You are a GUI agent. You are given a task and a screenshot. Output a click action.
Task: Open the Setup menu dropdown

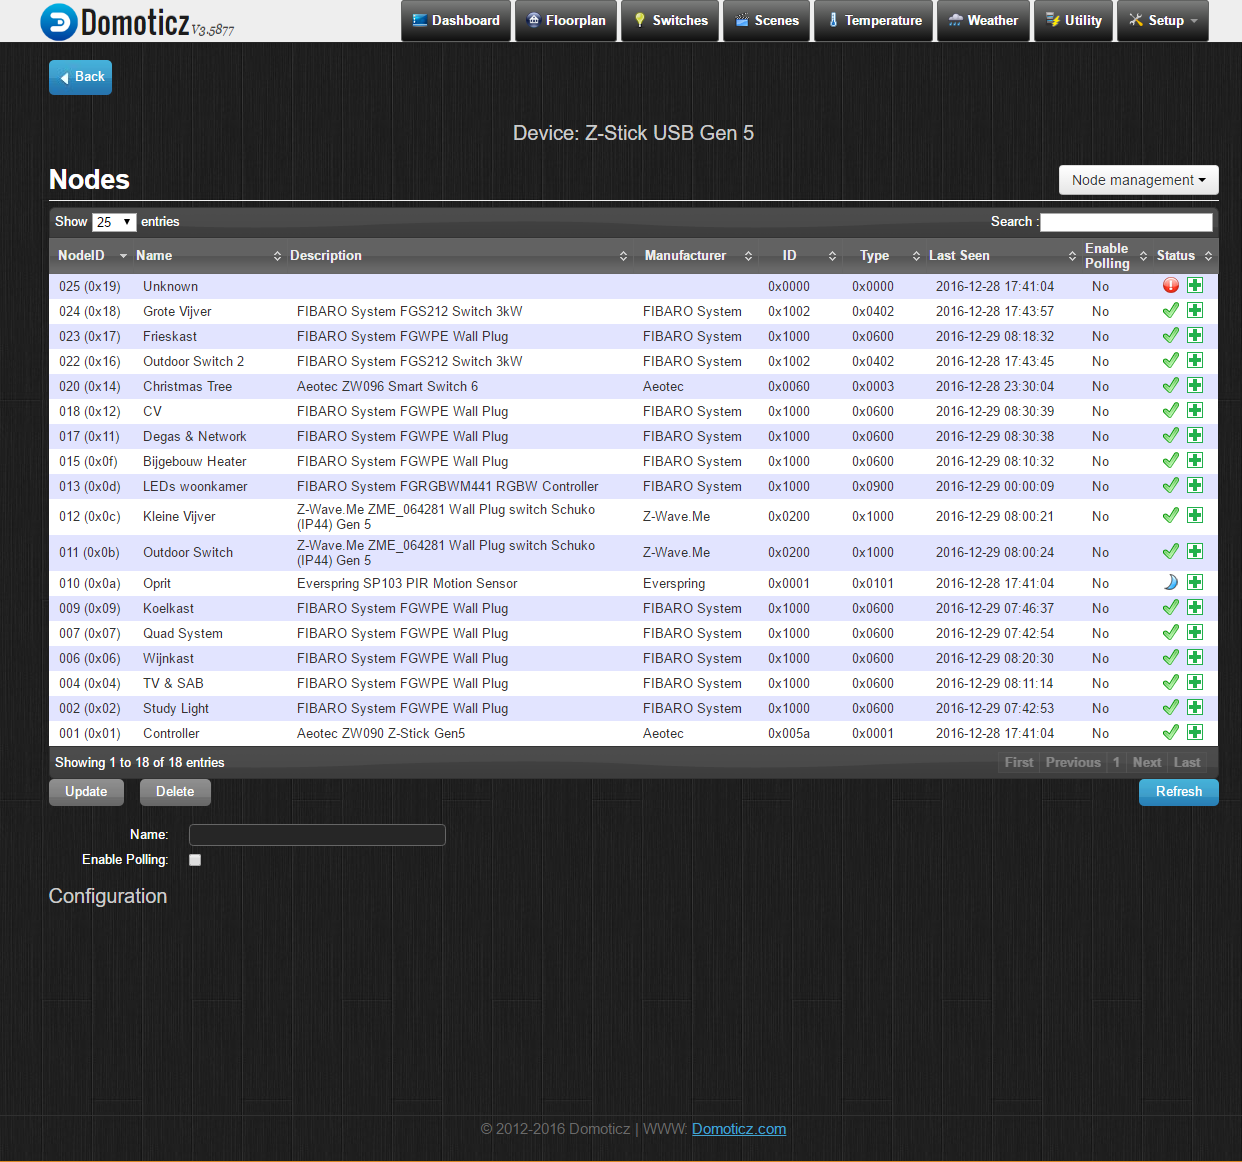coord(1162,21)
